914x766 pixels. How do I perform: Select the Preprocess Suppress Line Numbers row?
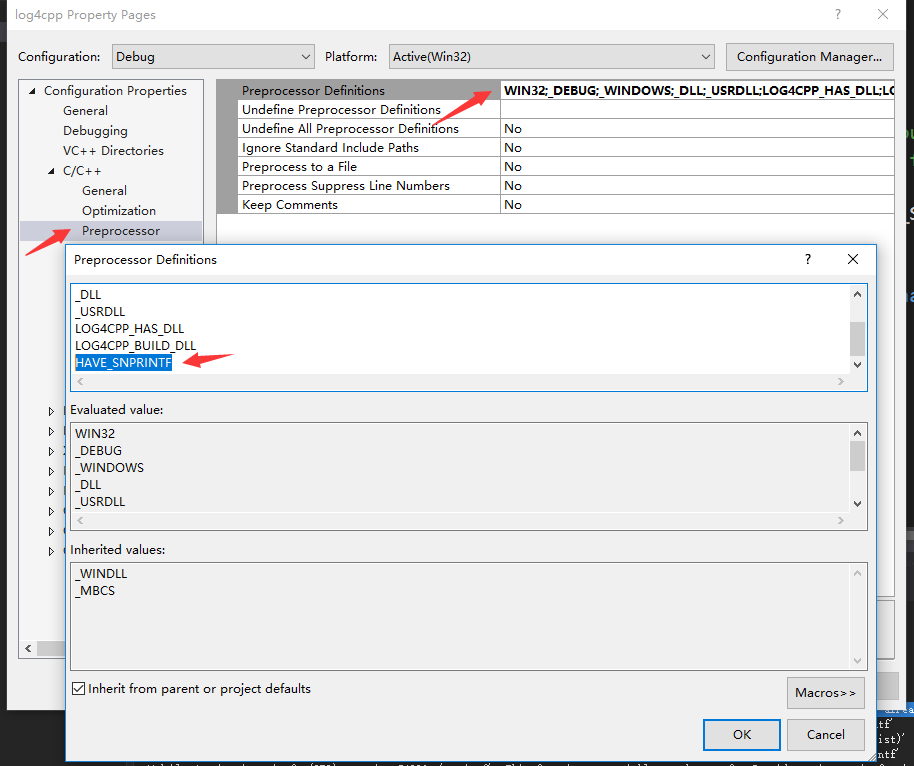(369, 185)
